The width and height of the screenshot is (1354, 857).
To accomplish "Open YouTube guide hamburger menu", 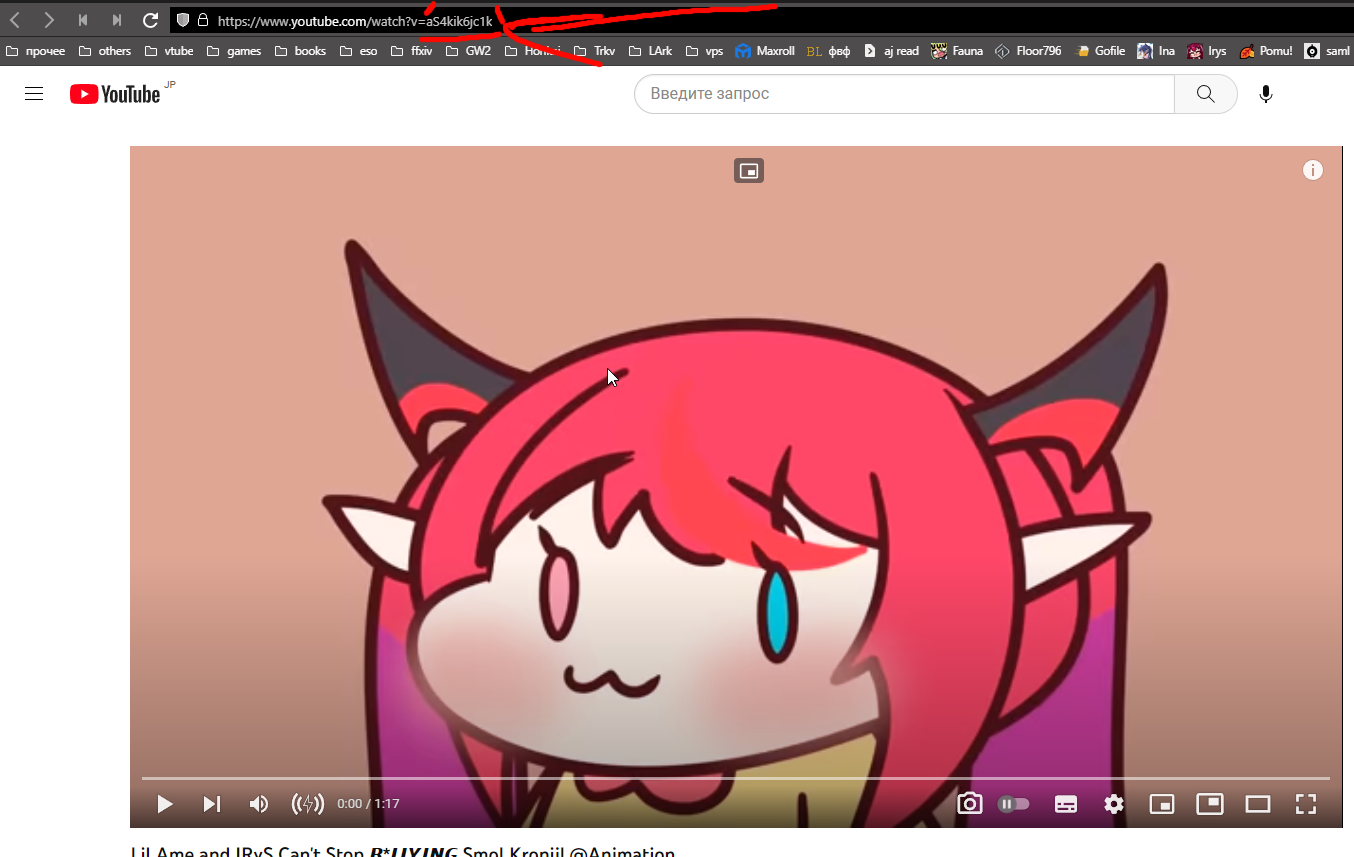I will pos(34,94).
